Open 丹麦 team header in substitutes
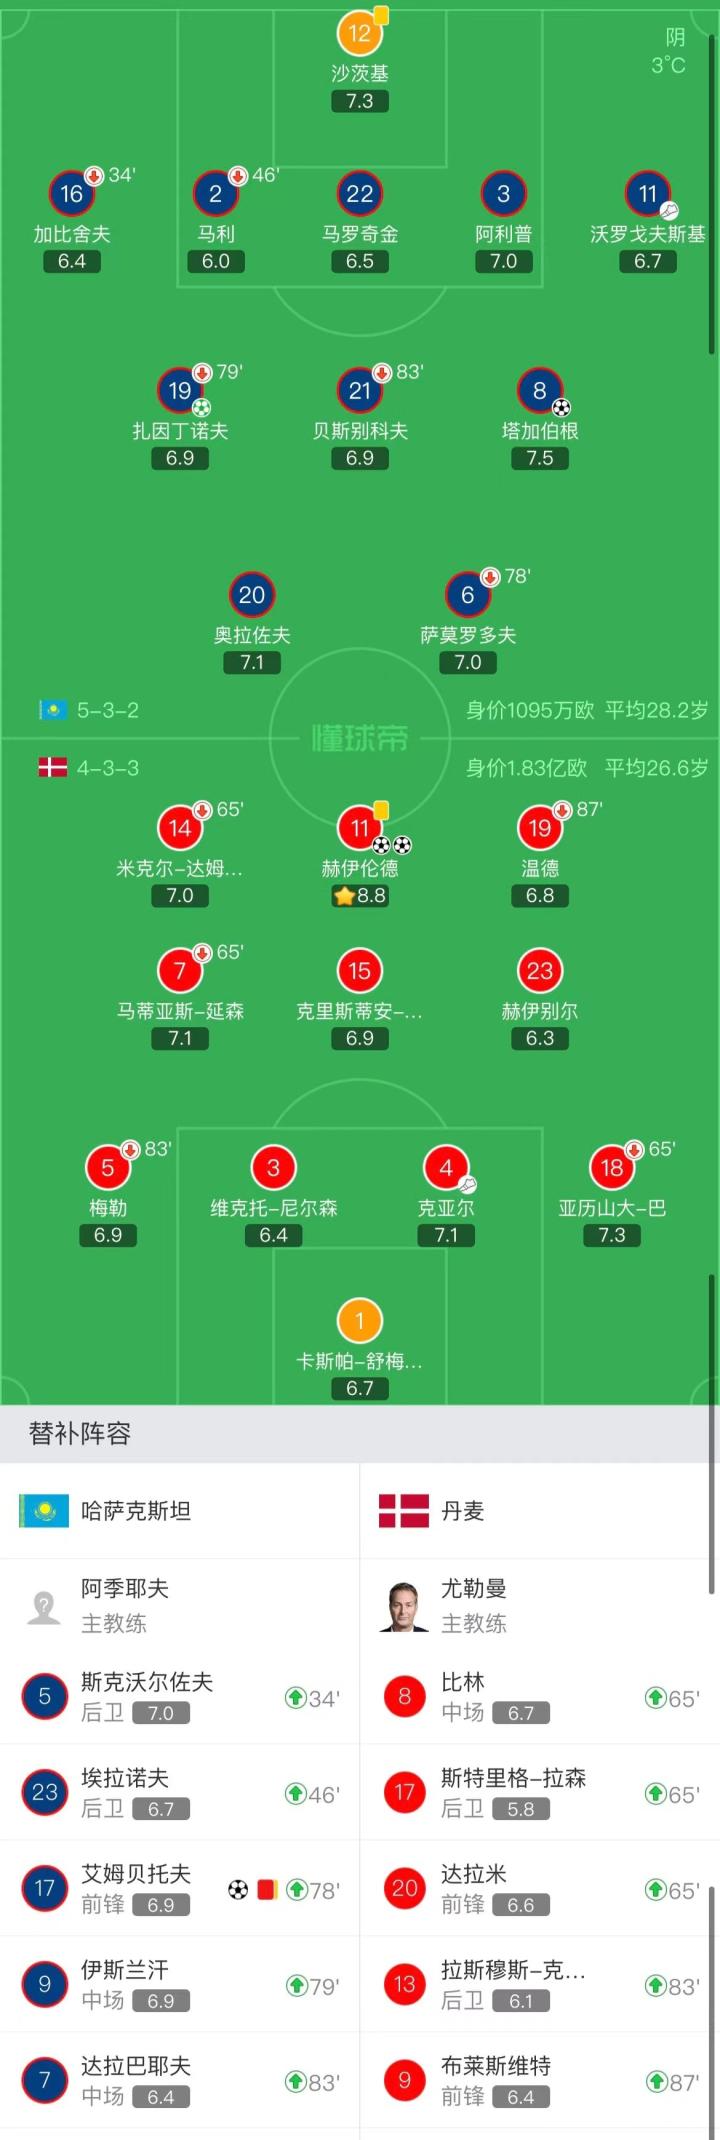 [x=462, y=1511]
